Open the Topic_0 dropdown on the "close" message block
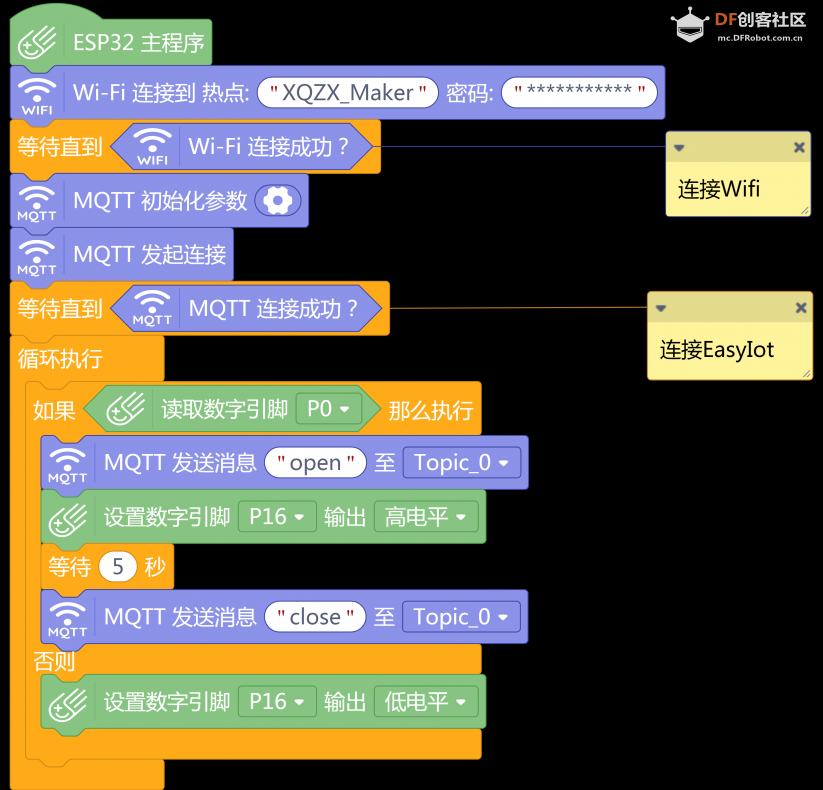Screen dimensions: 823x790 [x=461, y=617]
